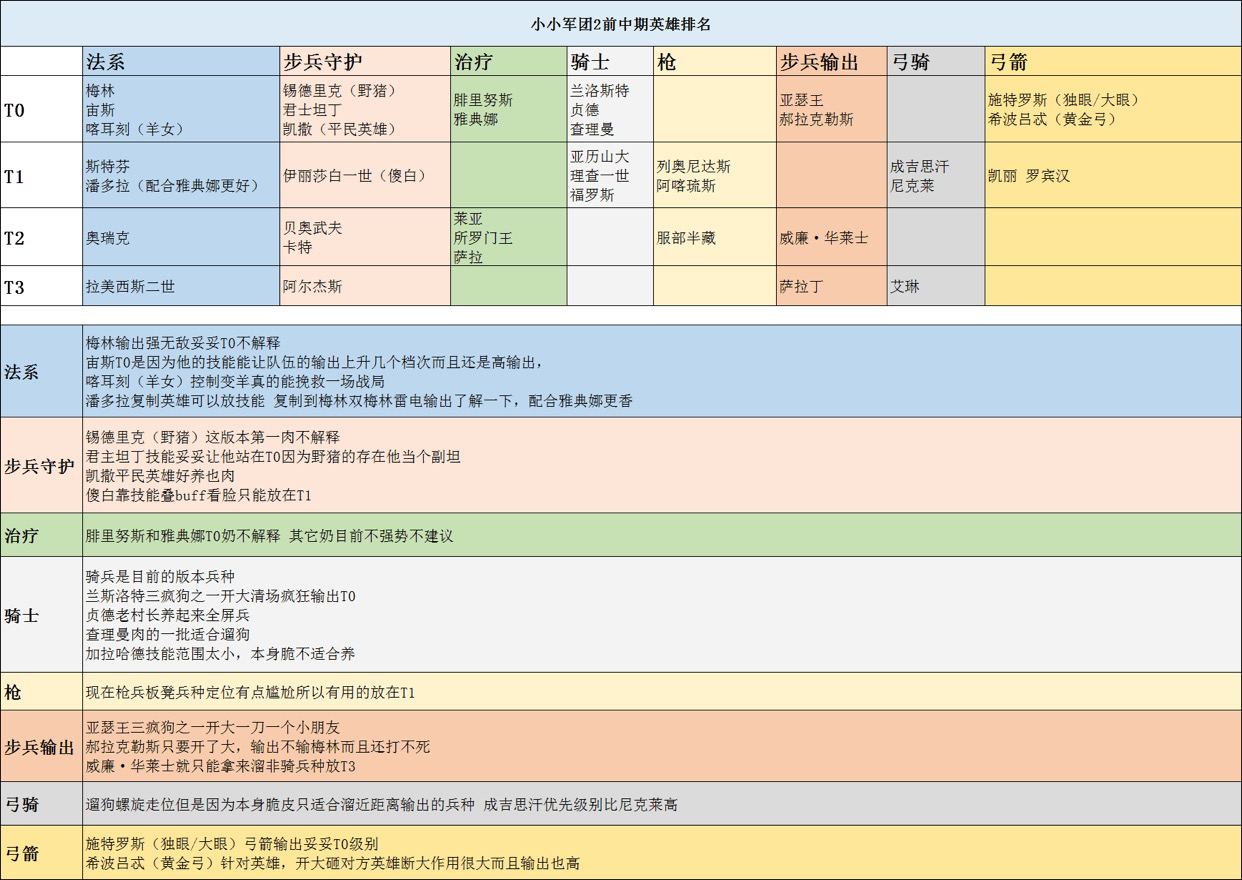Select the T0 row label
Viewport: 1242px width, 880px height.
coord(20,109)
